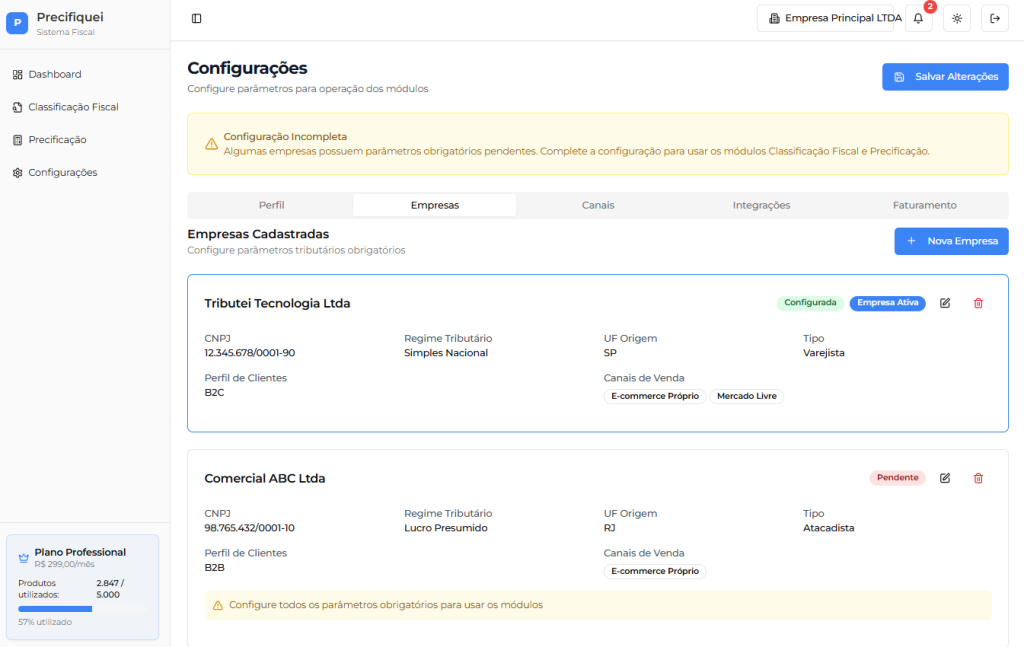Viewport: 1024px width, 647px height.
Task: Open Dashboard in the sidebar
Action: [54, 74]
